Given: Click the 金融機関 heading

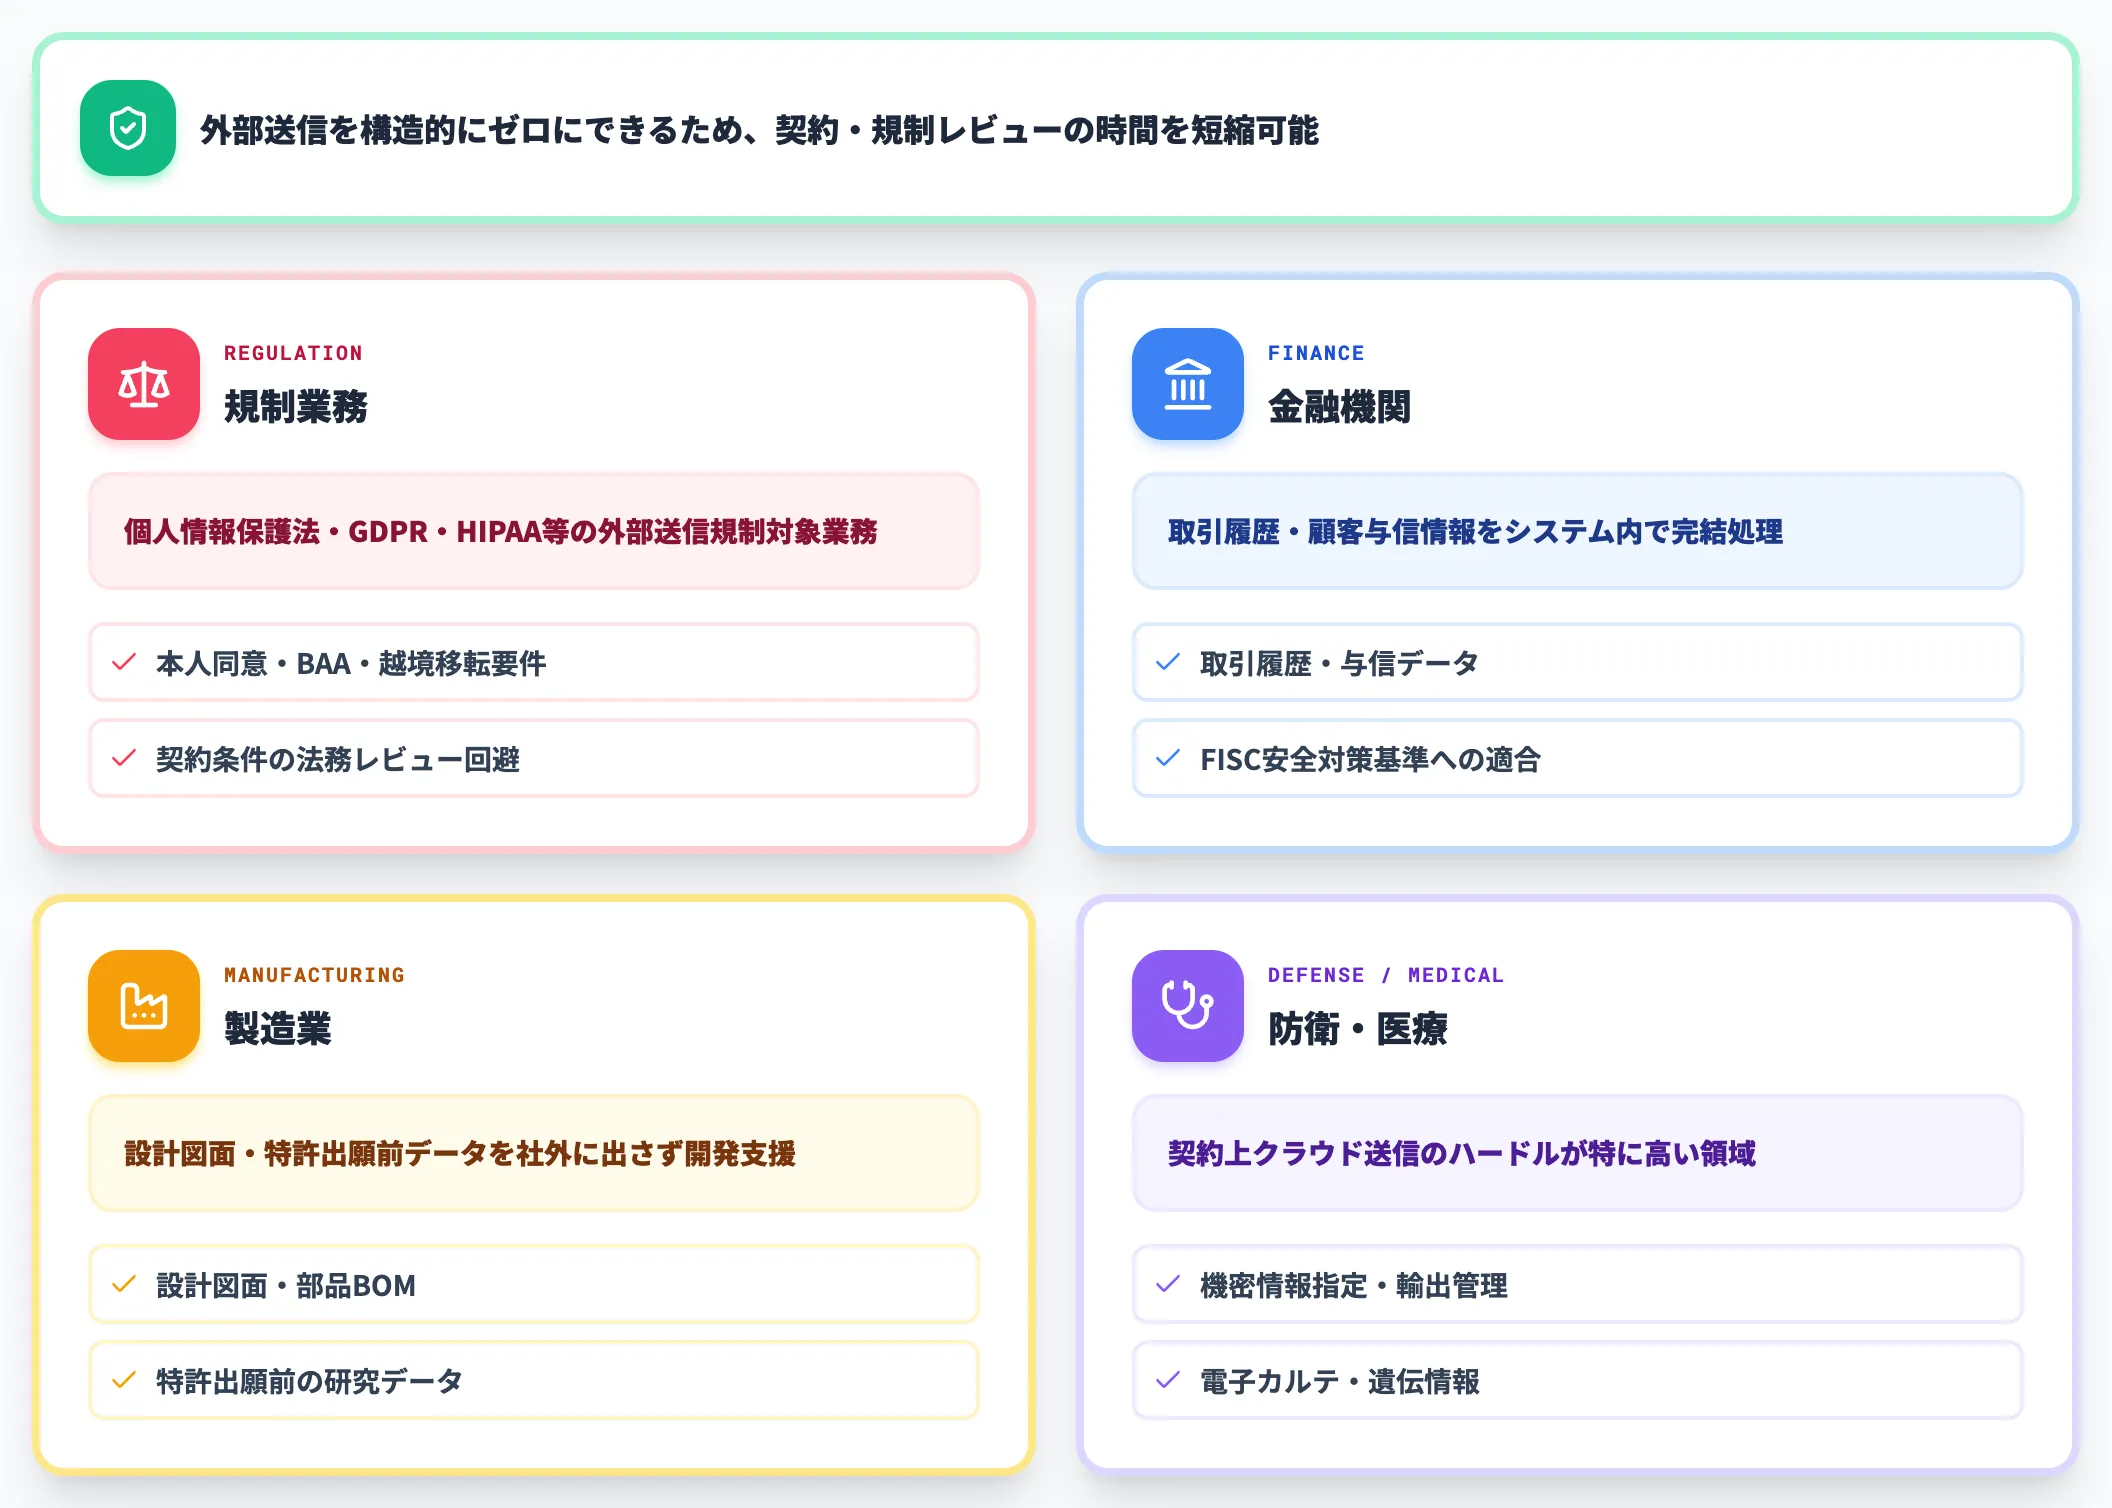Looking at the screenshot, I should [1340, 407].
